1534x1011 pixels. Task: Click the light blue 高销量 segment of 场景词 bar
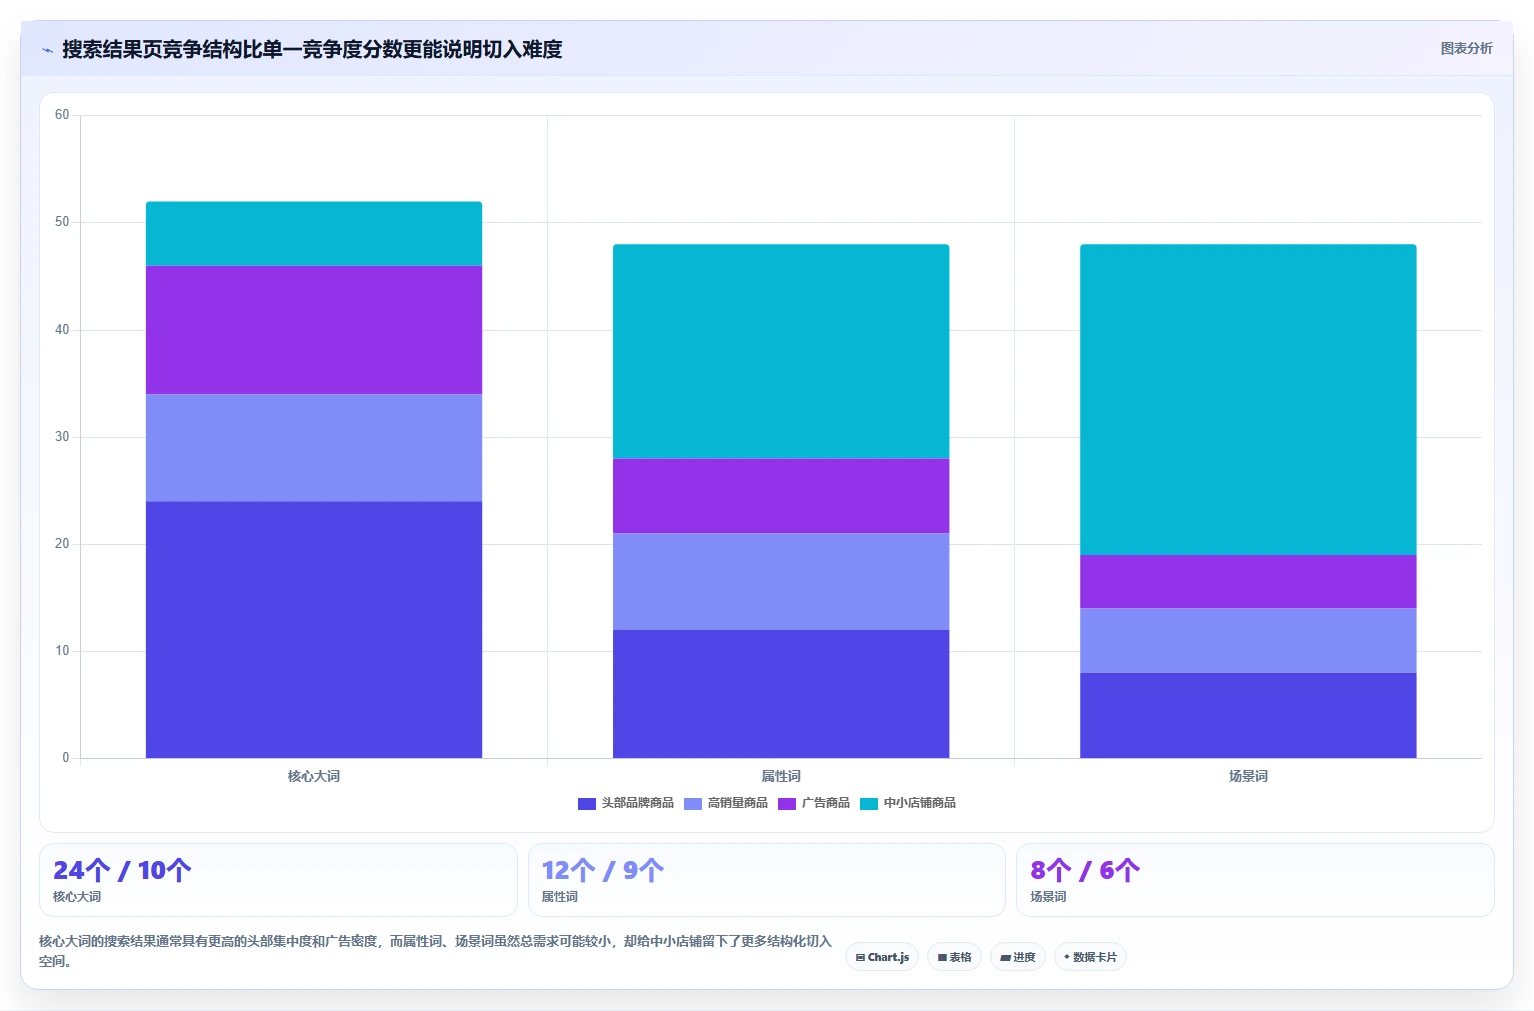pos(1248,640)
